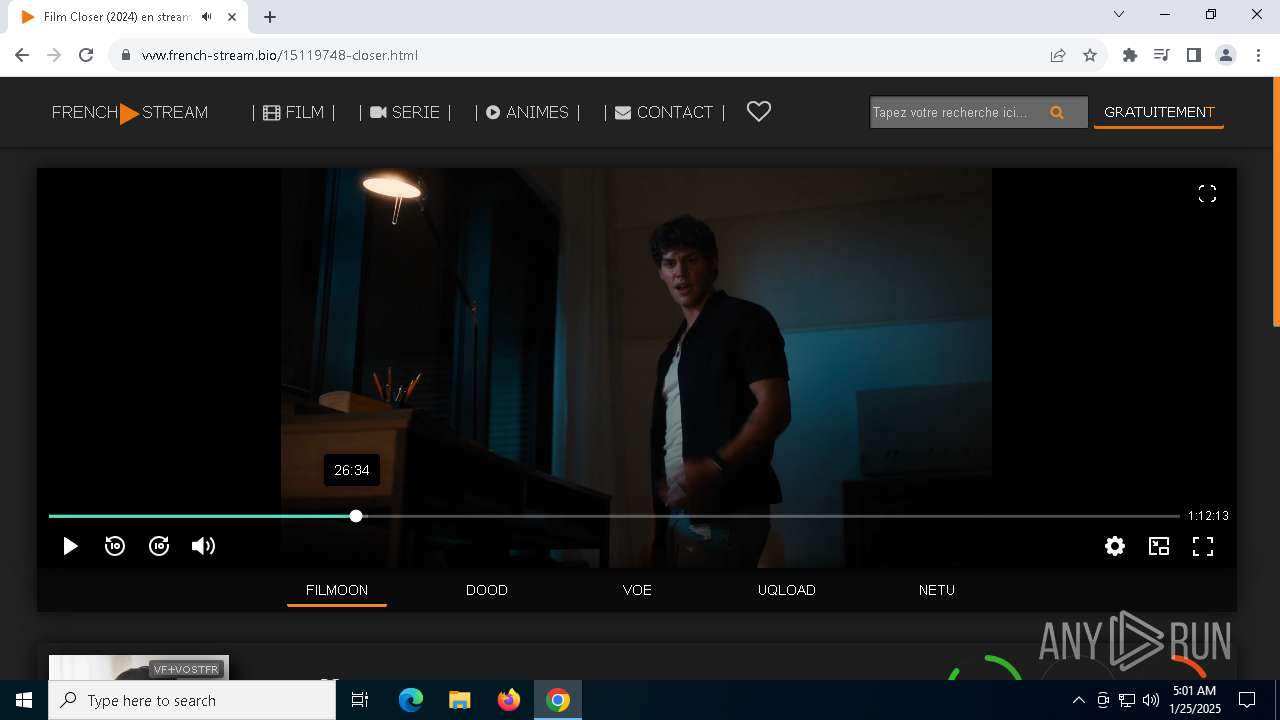Focus the site search field
1280x720 pixels.
[x=955, y=112]
